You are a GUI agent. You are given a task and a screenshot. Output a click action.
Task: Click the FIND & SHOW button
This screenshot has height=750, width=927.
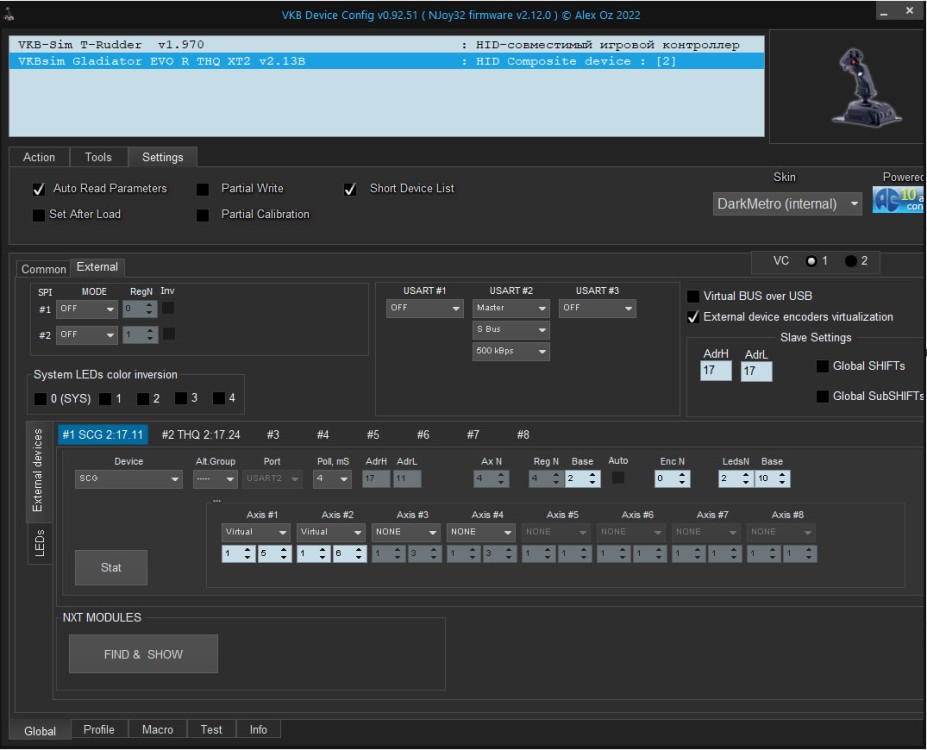[x=143, y=654]
